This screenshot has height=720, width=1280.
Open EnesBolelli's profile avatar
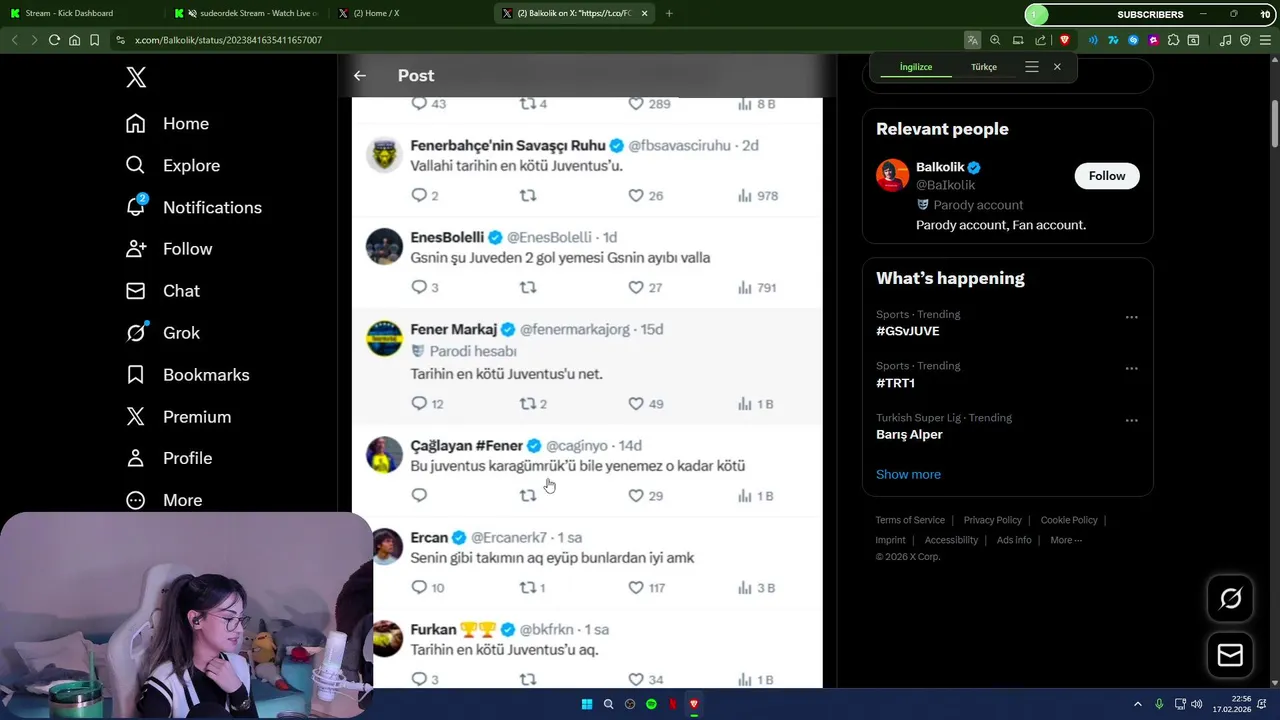(x=384, y=247)
